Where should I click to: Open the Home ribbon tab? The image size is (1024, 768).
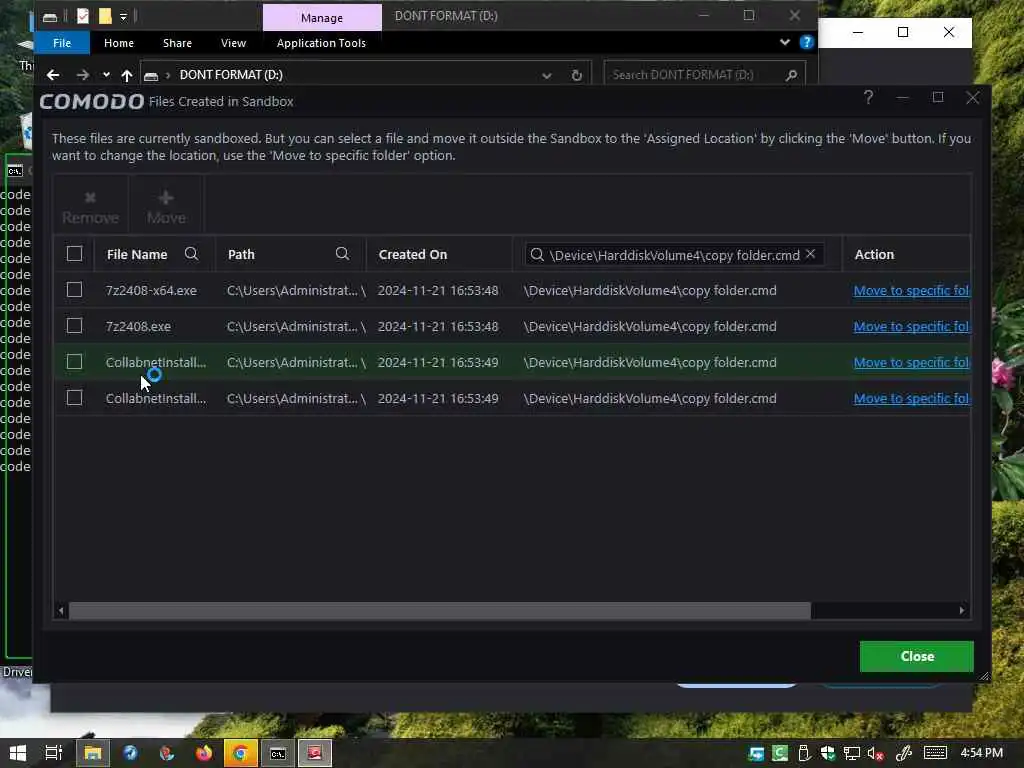[x=119, y=43]
